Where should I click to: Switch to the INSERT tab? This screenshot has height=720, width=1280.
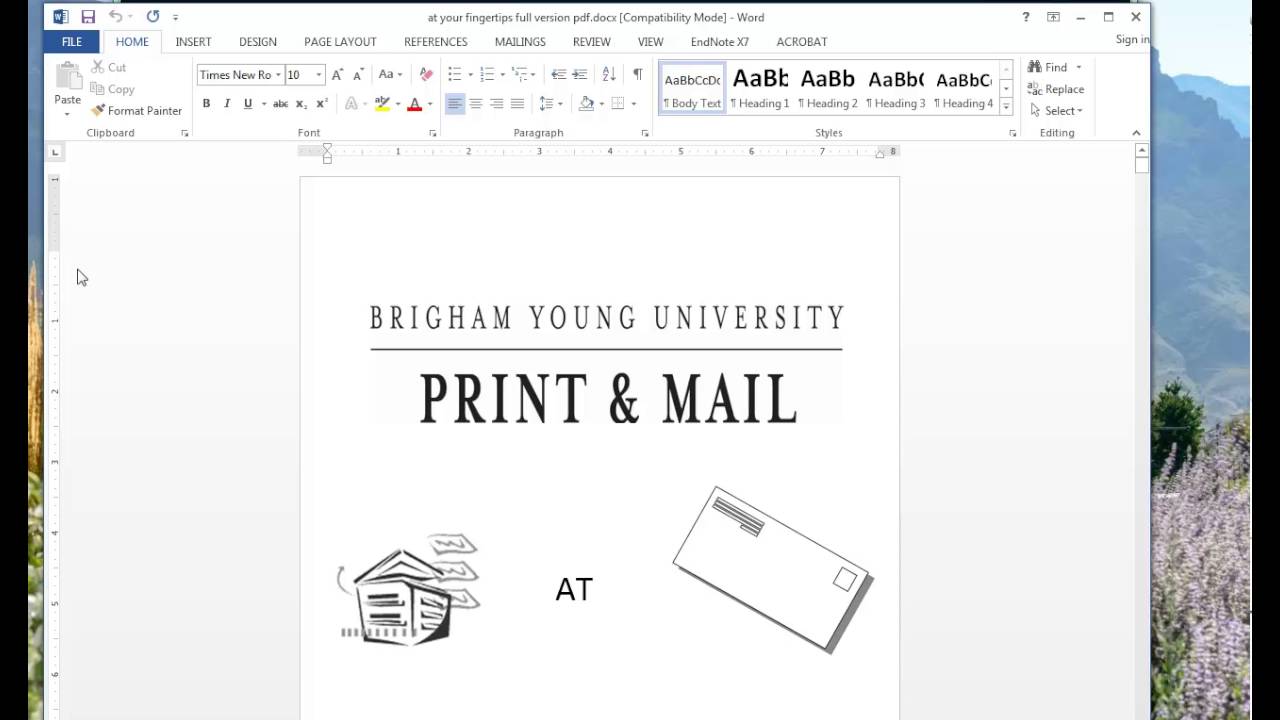coord(193,42)
